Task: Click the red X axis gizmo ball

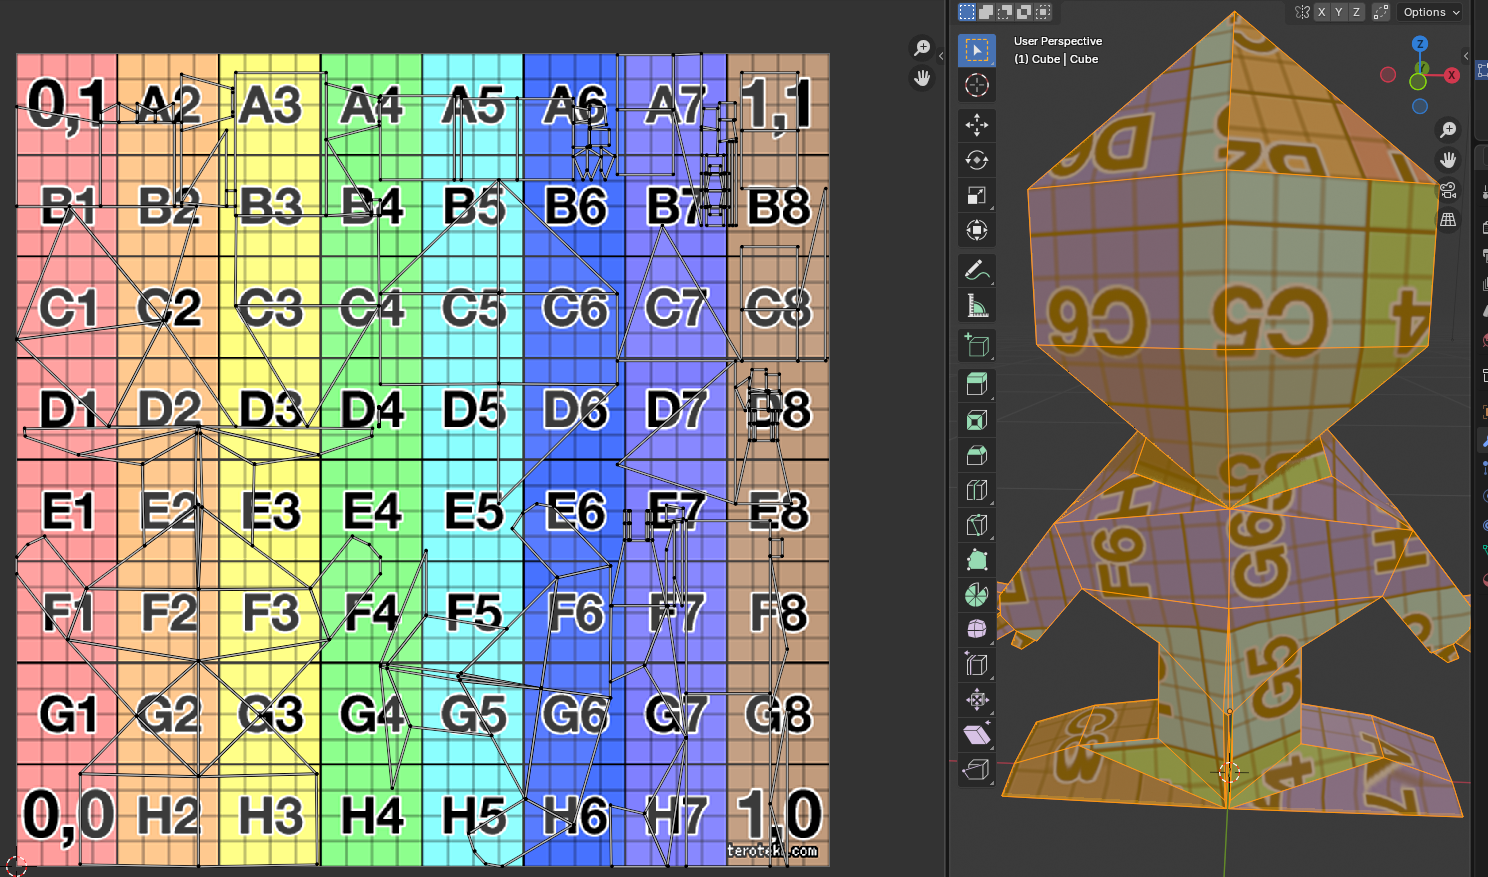Action: point(1452,75)
